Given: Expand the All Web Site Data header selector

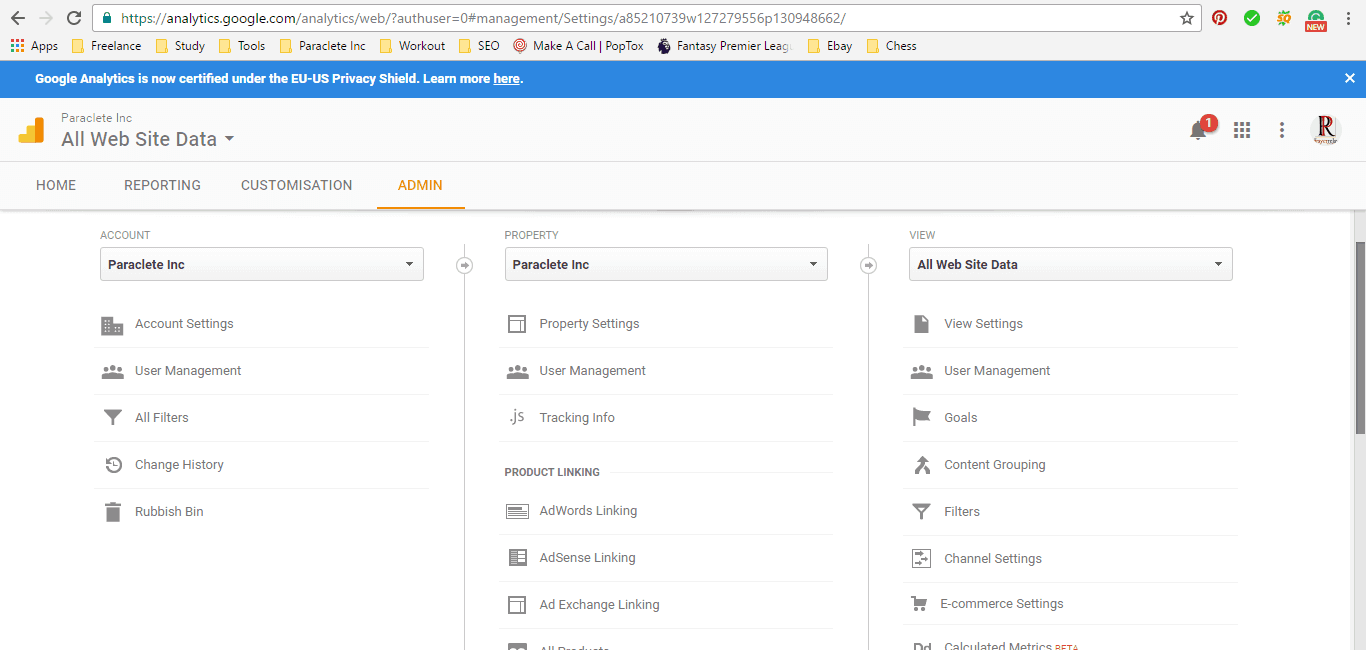Looking at the screenshot, I should (148, 139).
